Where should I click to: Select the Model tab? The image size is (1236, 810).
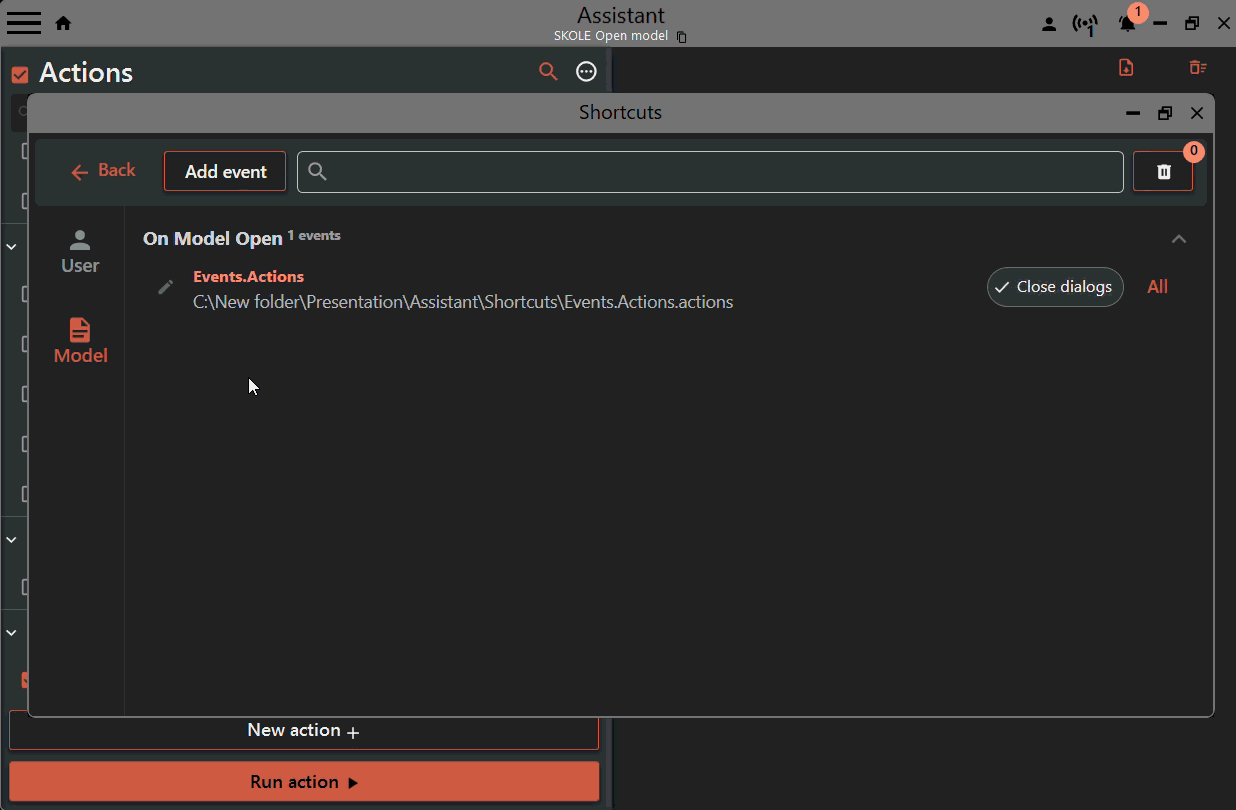point(80,341)
